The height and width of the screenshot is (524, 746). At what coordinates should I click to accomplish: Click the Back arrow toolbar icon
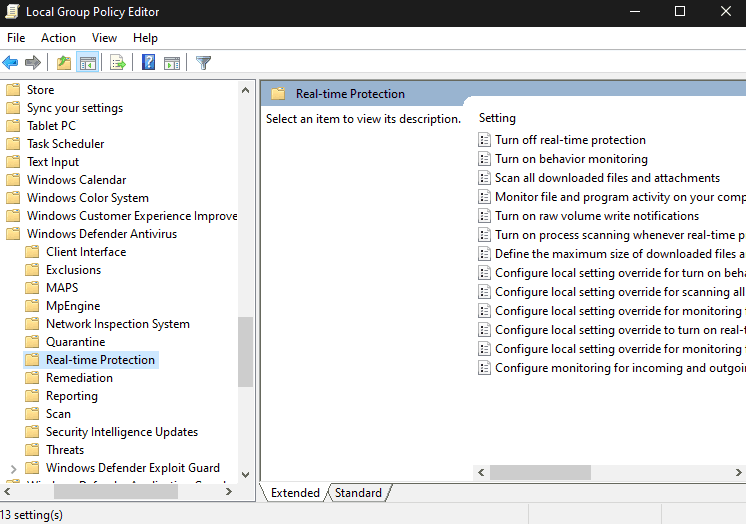click(x=11, y=63)
